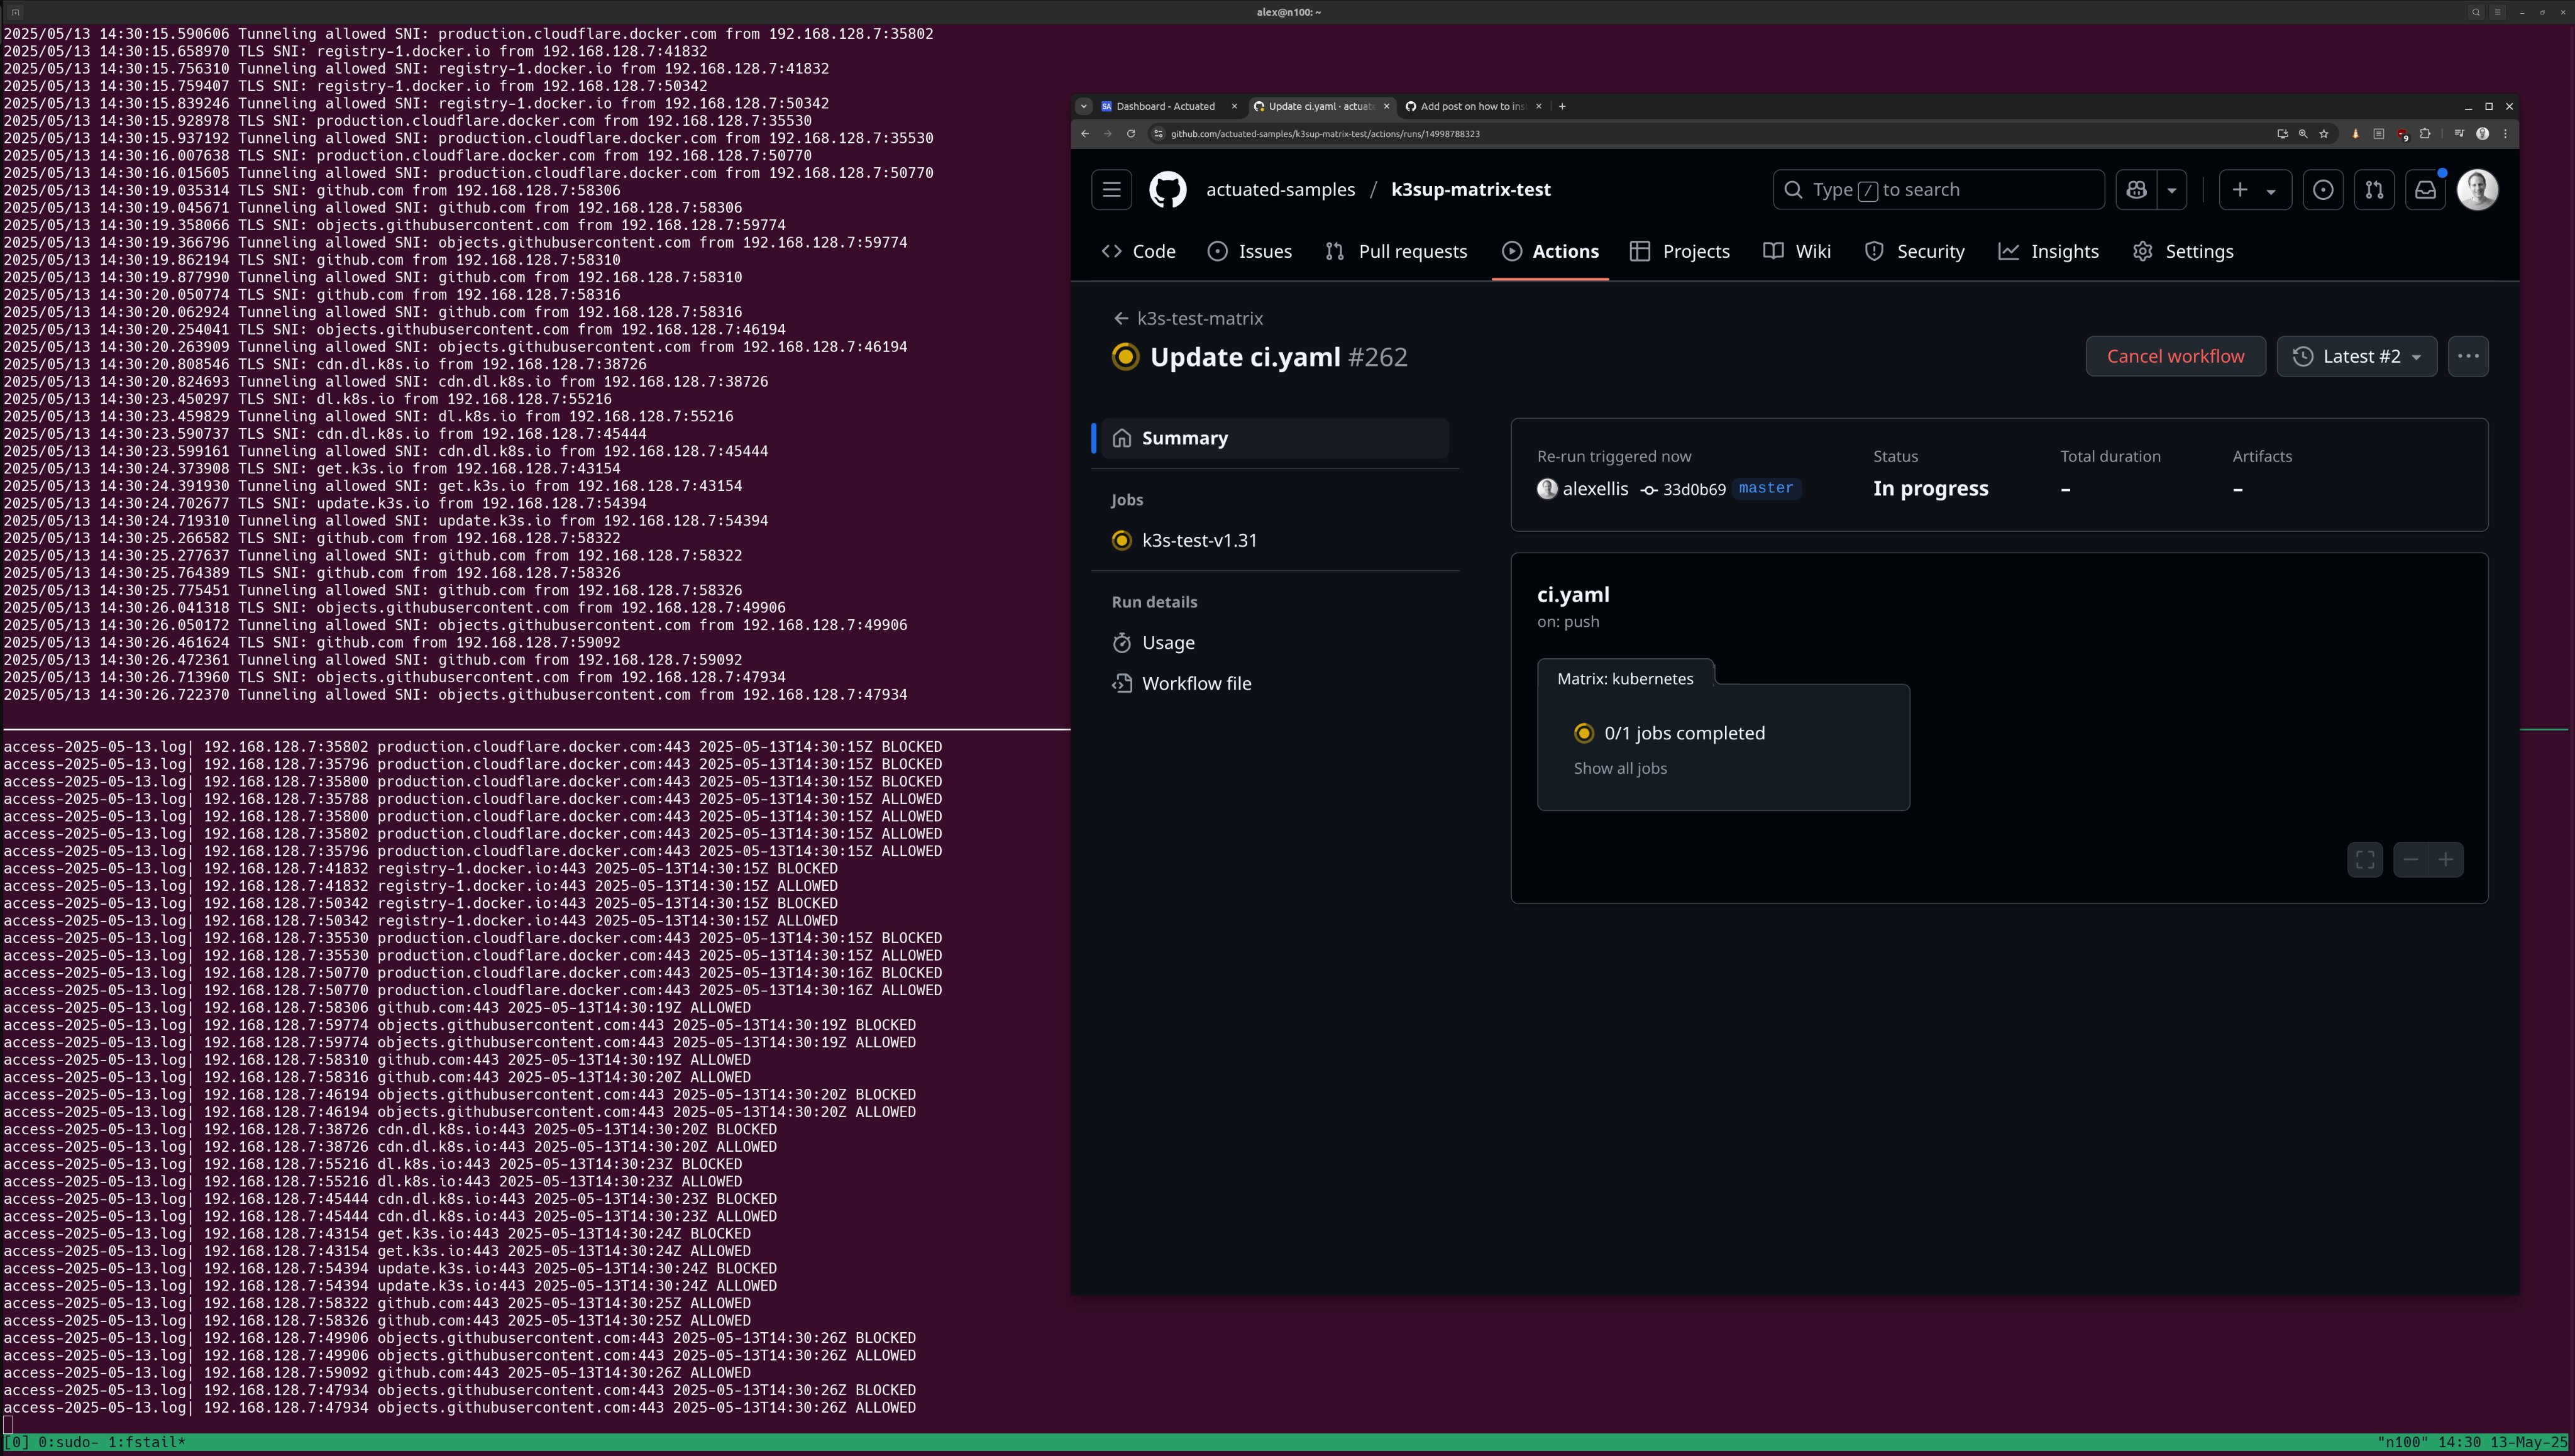2575x1456 pixels.
Task: Click the Cancel workflow button
Action: click(2175, 357)
